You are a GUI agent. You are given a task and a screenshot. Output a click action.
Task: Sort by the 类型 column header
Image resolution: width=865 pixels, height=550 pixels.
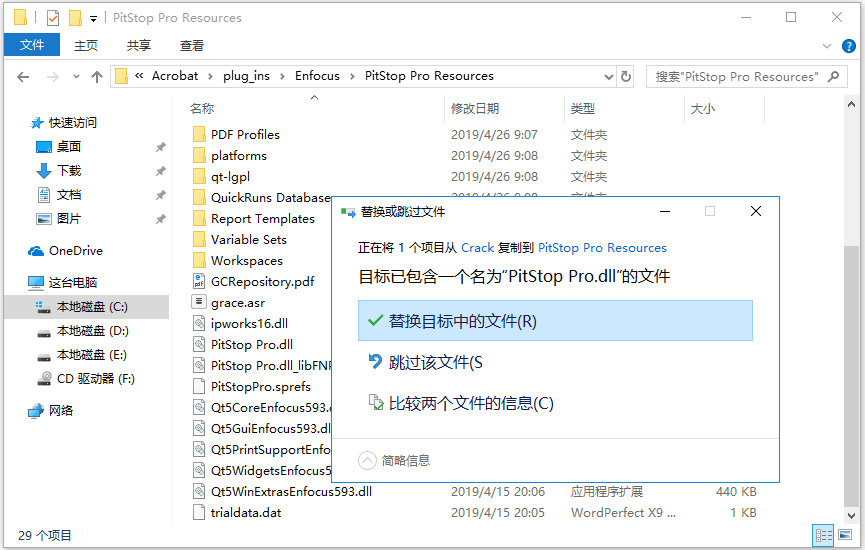583,109
